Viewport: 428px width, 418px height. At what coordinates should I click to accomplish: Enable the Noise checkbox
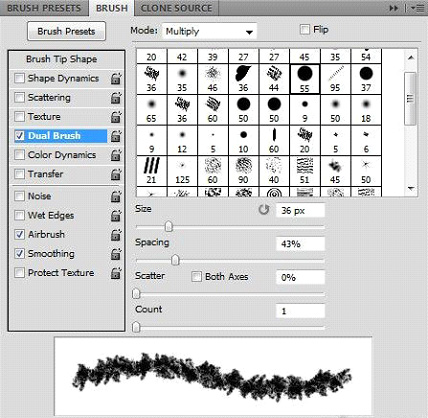(x=19, y=196)
